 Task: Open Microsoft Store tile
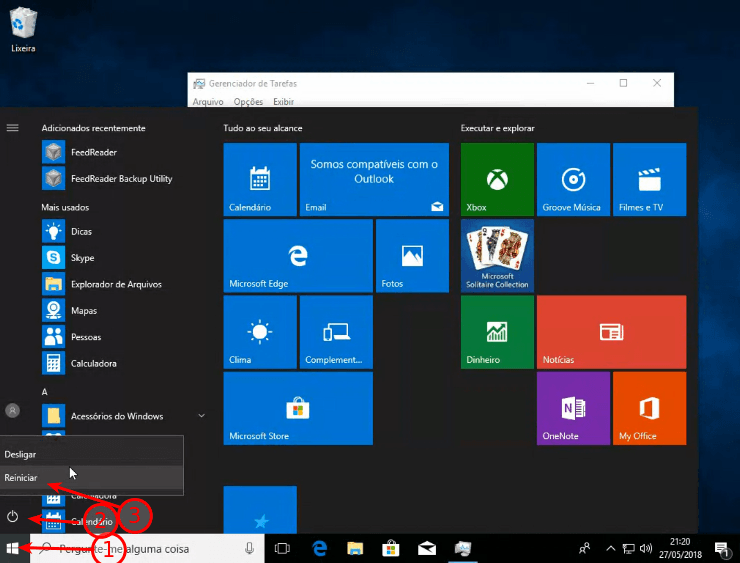(297, 408)
